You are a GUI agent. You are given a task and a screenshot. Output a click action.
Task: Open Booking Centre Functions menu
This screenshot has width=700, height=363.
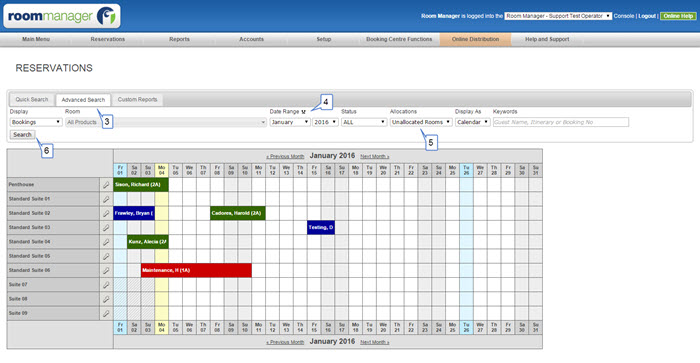[x=399, y=39]
